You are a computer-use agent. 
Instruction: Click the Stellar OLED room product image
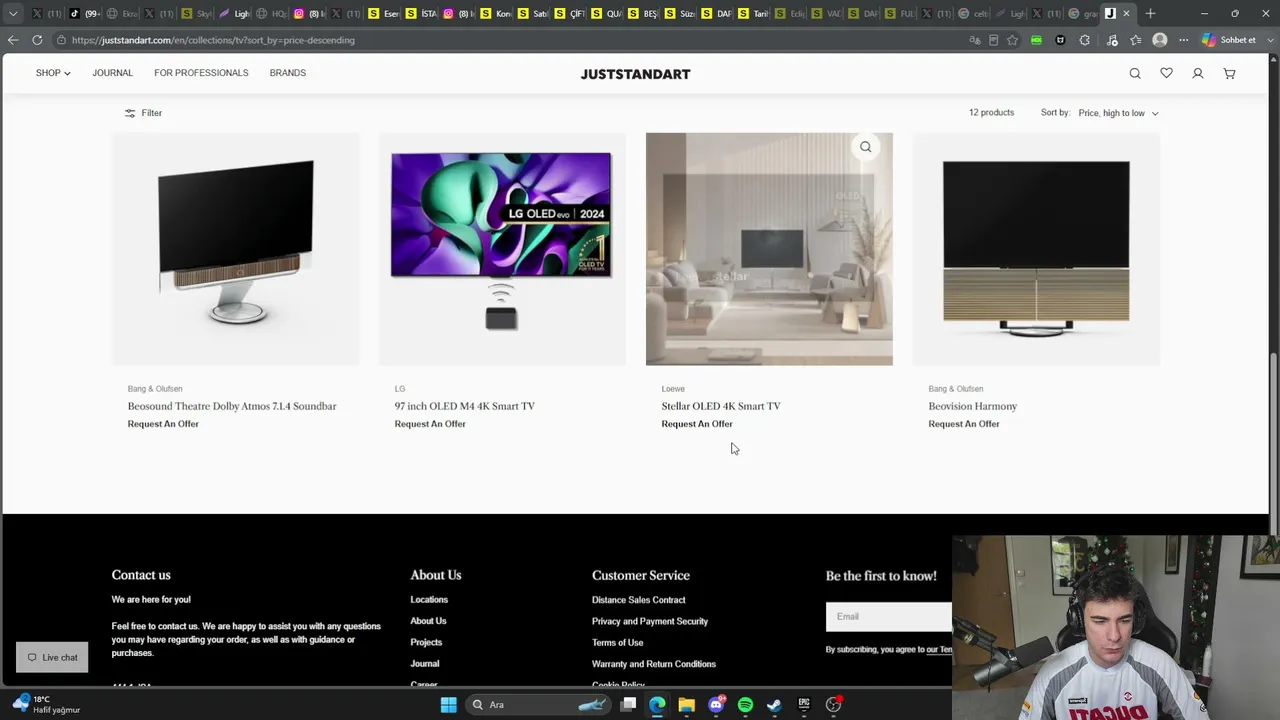[x=769, y=249]
